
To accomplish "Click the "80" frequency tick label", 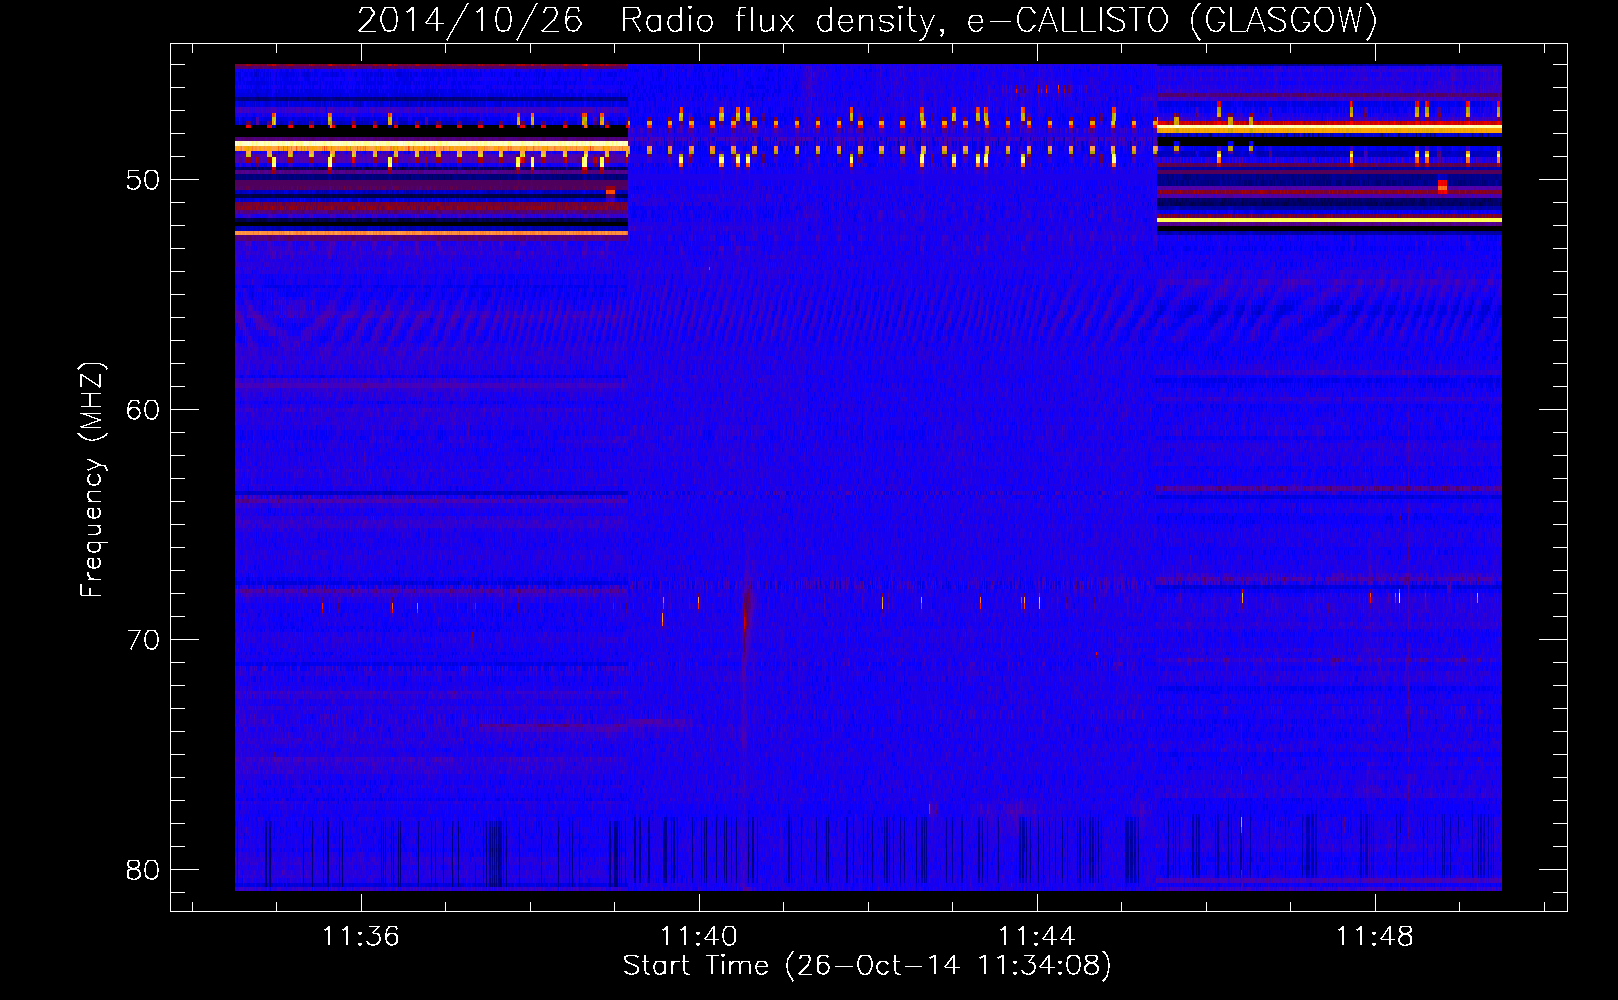I will 143,870.
